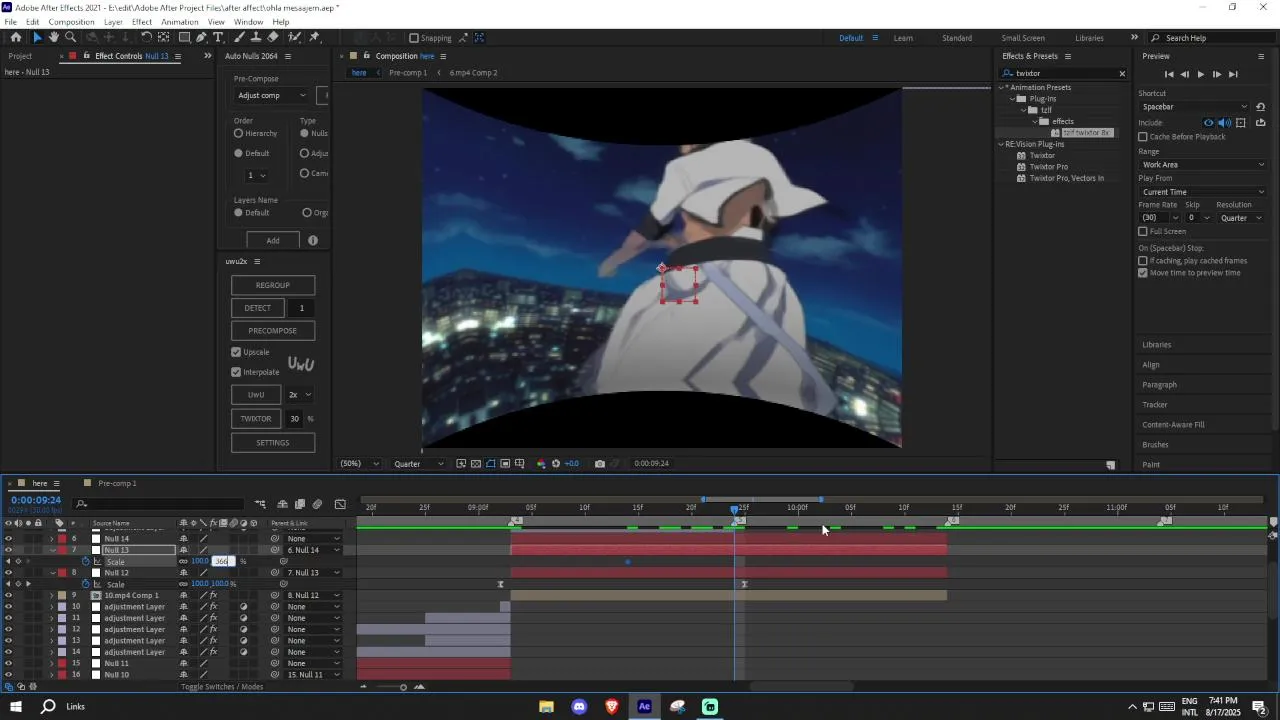Toggle the Graph Editor button
Viewport: 1280px width, 720px height.
pyautogui.click(x=340, y=504)
